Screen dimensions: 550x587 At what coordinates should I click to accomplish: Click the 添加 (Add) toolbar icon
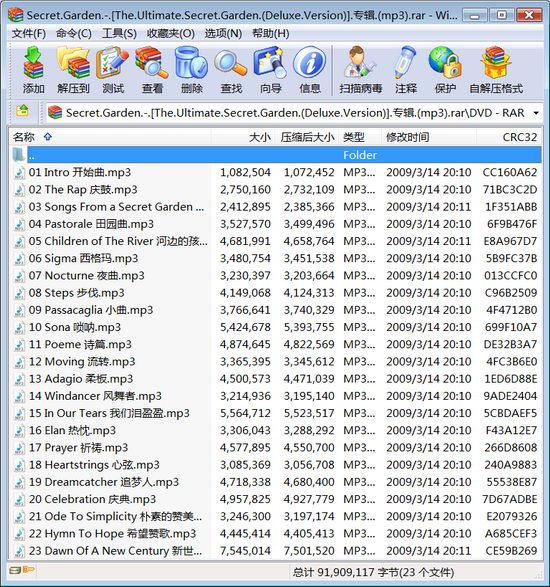click(x=33, y=70)
